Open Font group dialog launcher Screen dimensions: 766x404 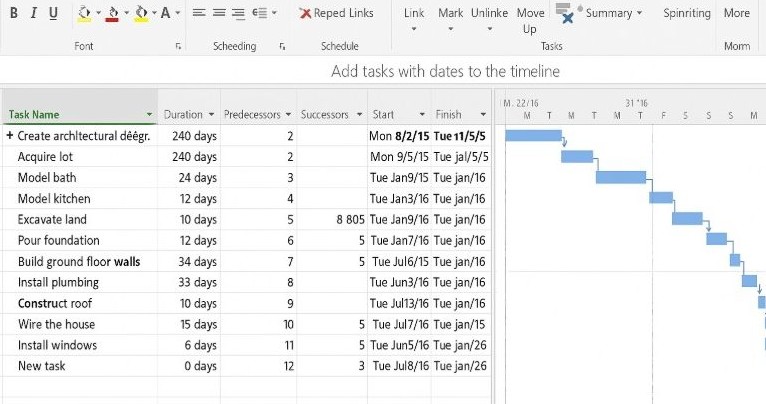(178, 46)
